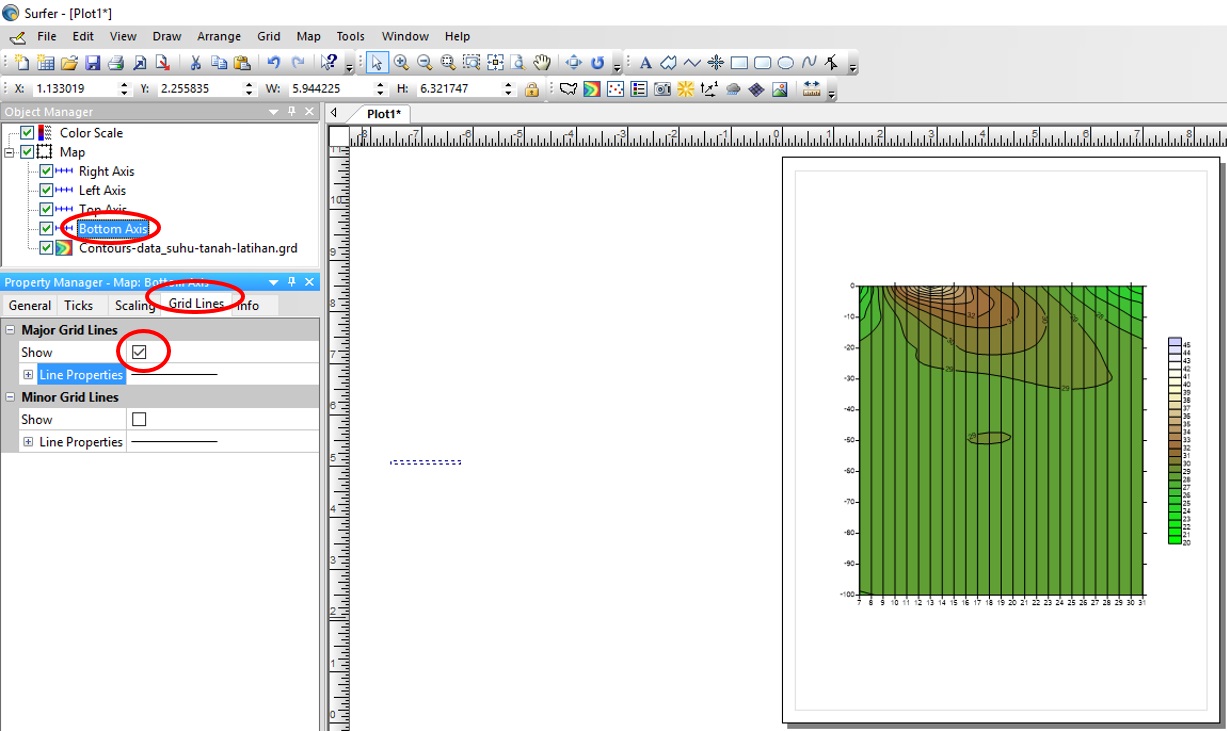Expand Major Grid Lines Line Properties
Image resolution: width=1227 pixels, height=731 pixels.
tap(28, 375)
